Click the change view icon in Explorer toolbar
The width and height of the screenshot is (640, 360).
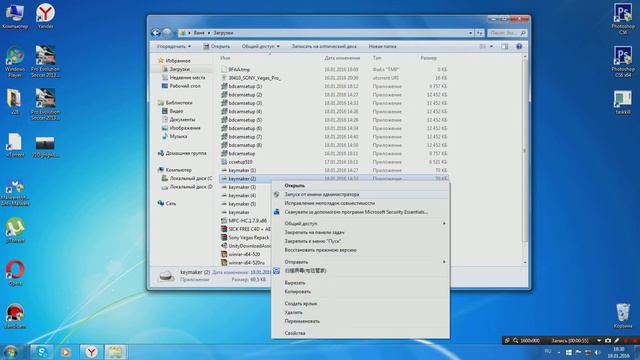point(482,47)
